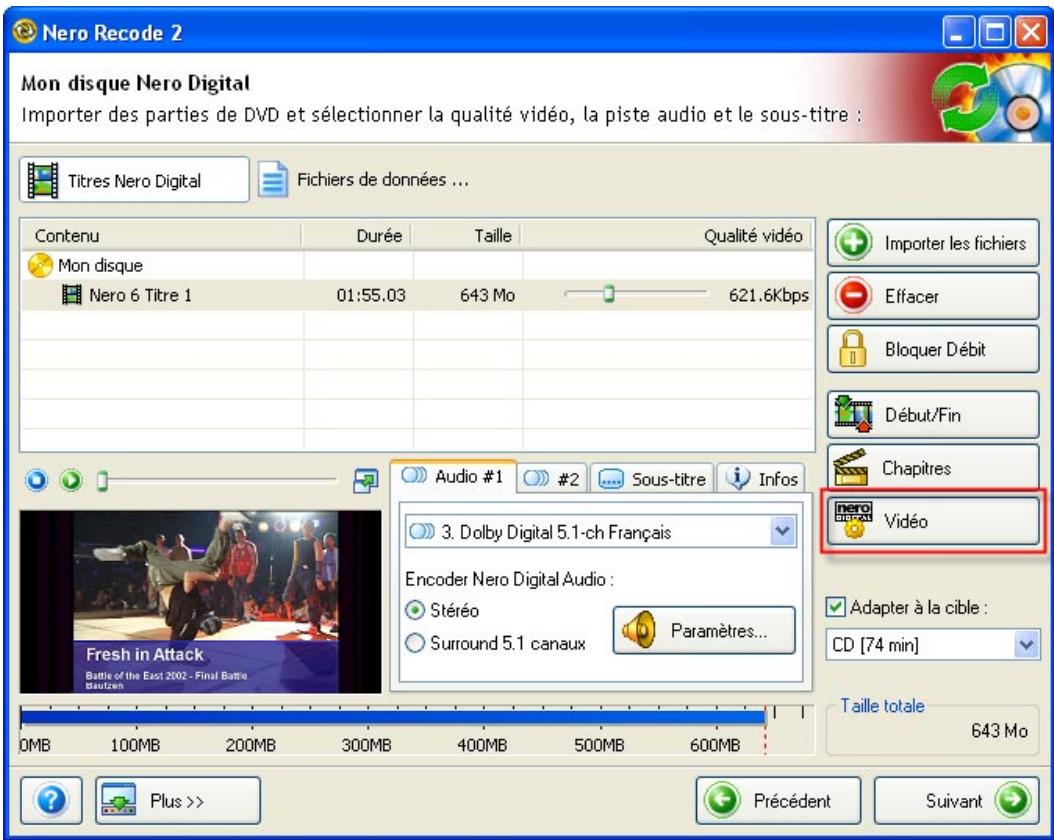Open Nero Digital Vidéo settings
Screen dimensions: 1054x840
pos(933,521)
